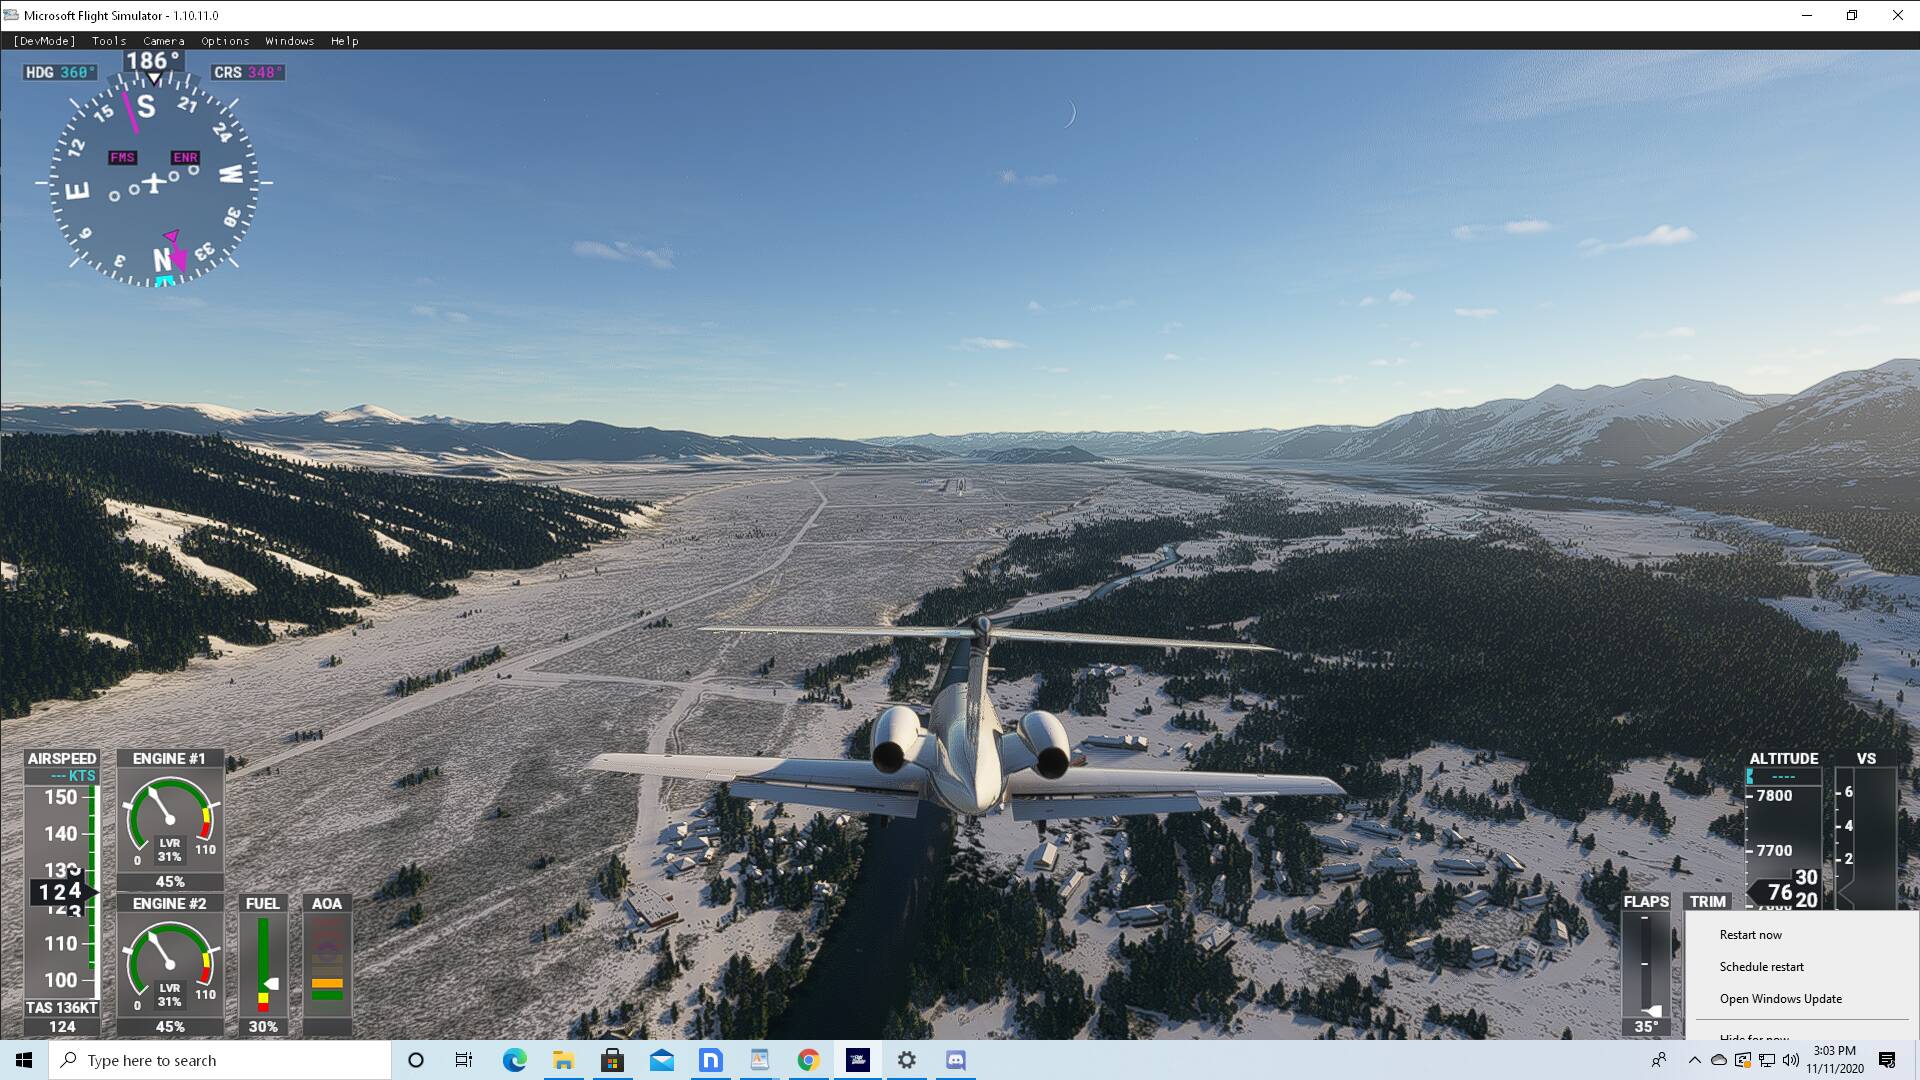Open Microsoft Edge browser icon
Image resolution: width=1920 pixels, height=1080 pixels.
514,1060
